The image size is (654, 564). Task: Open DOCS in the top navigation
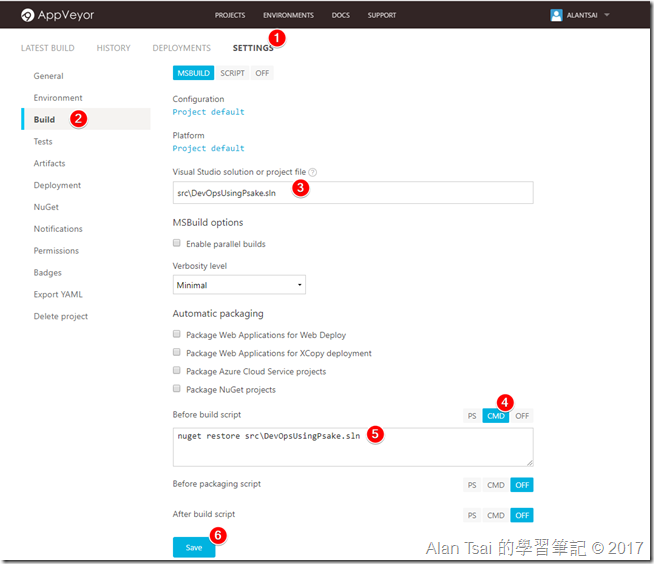point(340,15)
